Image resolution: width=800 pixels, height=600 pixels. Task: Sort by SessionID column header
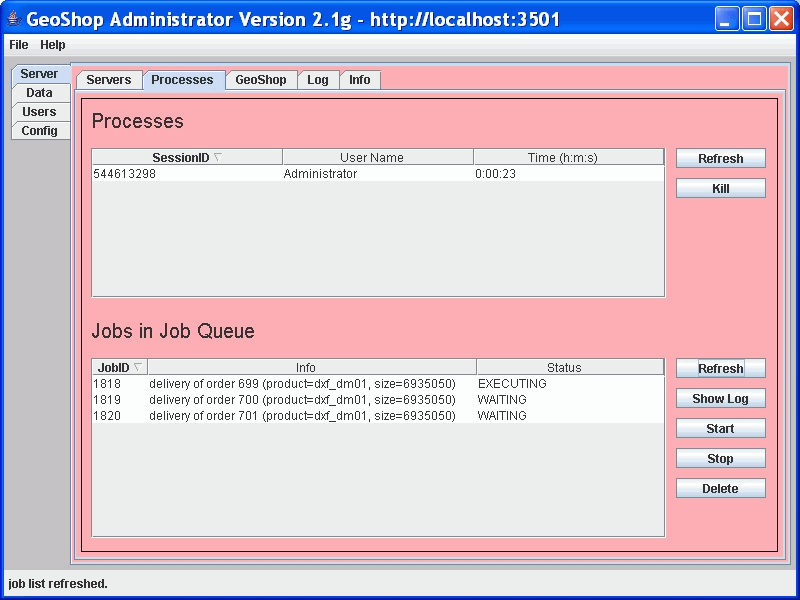(187, 158)
